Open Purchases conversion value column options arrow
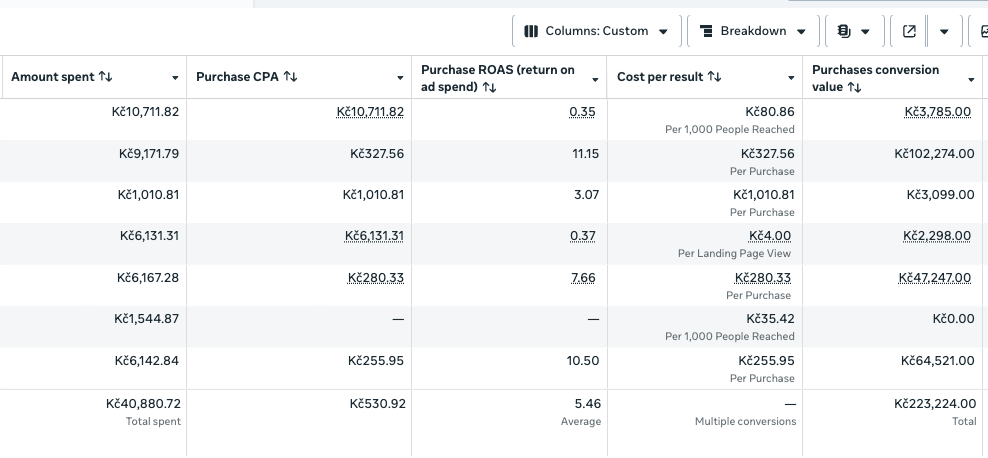 pos(971,78)
